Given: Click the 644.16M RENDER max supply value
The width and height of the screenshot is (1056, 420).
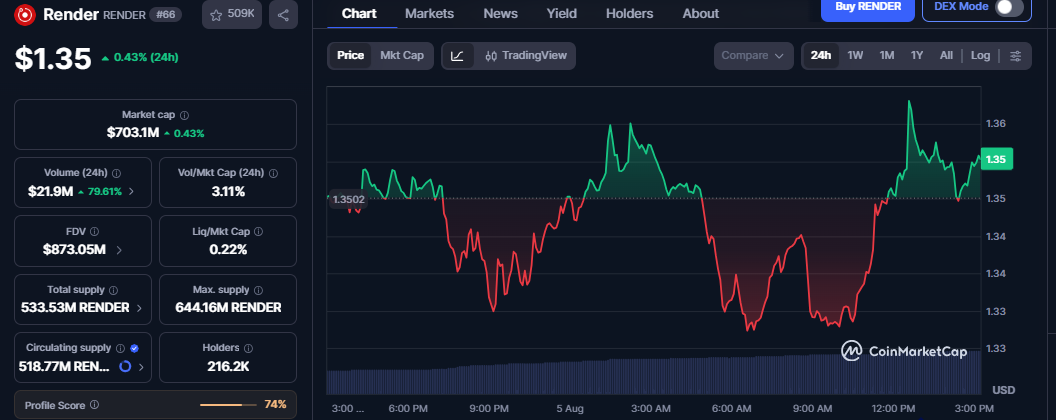Looking at the screenshot, I should click(x=228, y=308).
